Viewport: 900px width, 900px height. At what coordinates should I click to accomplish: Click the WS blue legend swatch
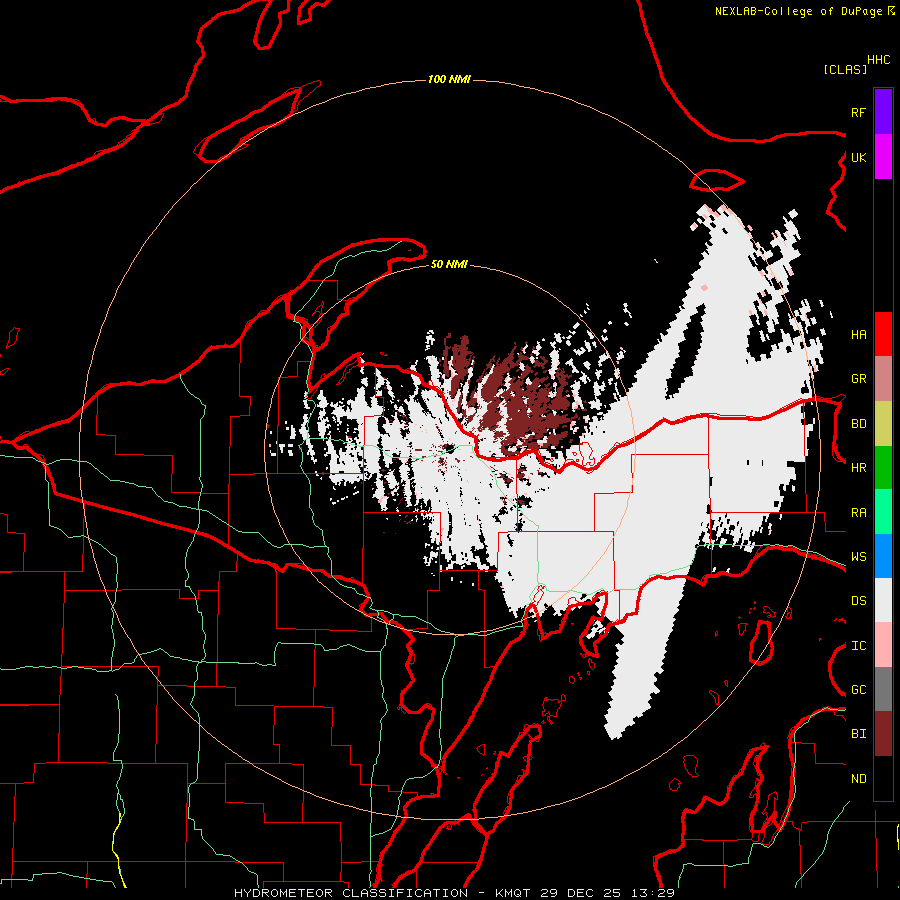point(883,556)
